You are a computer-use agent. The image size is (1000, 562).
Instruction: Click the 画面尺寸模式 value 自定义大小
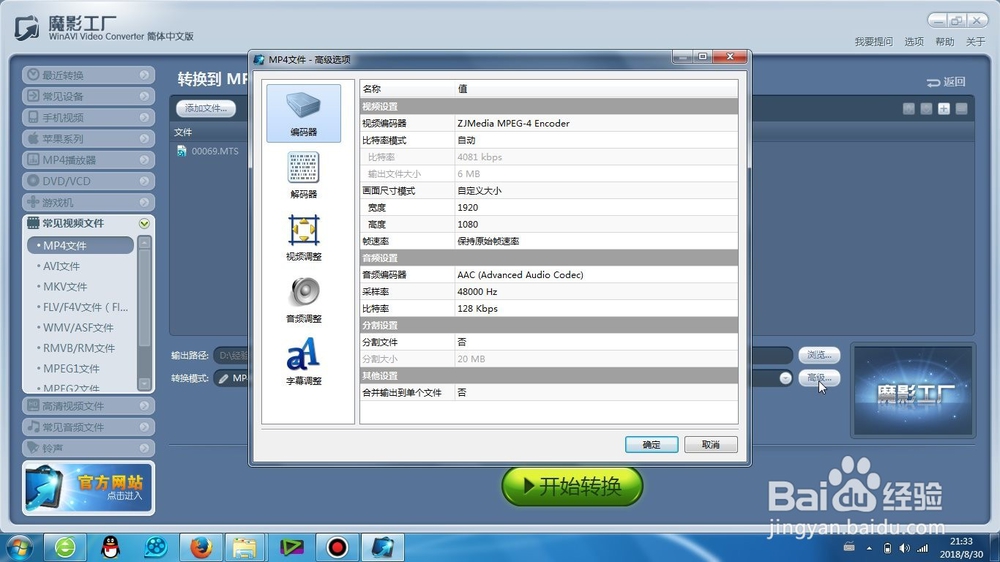(480, 191)
